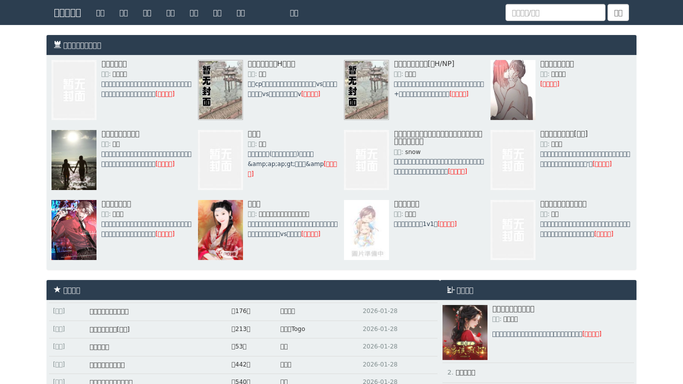
Task: Click the author name "snow"
Action: pyautogui.click(x=413, y=152)
